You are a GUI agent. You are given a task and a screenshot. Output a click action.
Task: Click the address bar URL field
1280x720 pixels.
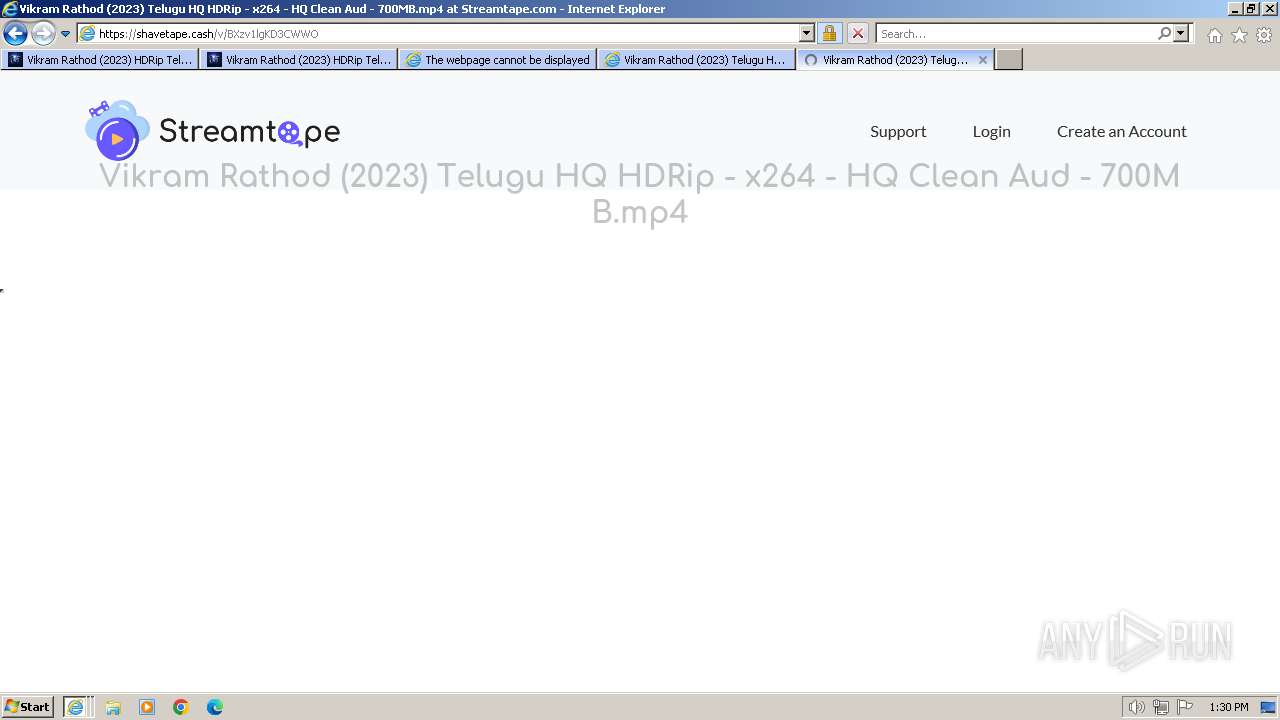click(438, 33)
